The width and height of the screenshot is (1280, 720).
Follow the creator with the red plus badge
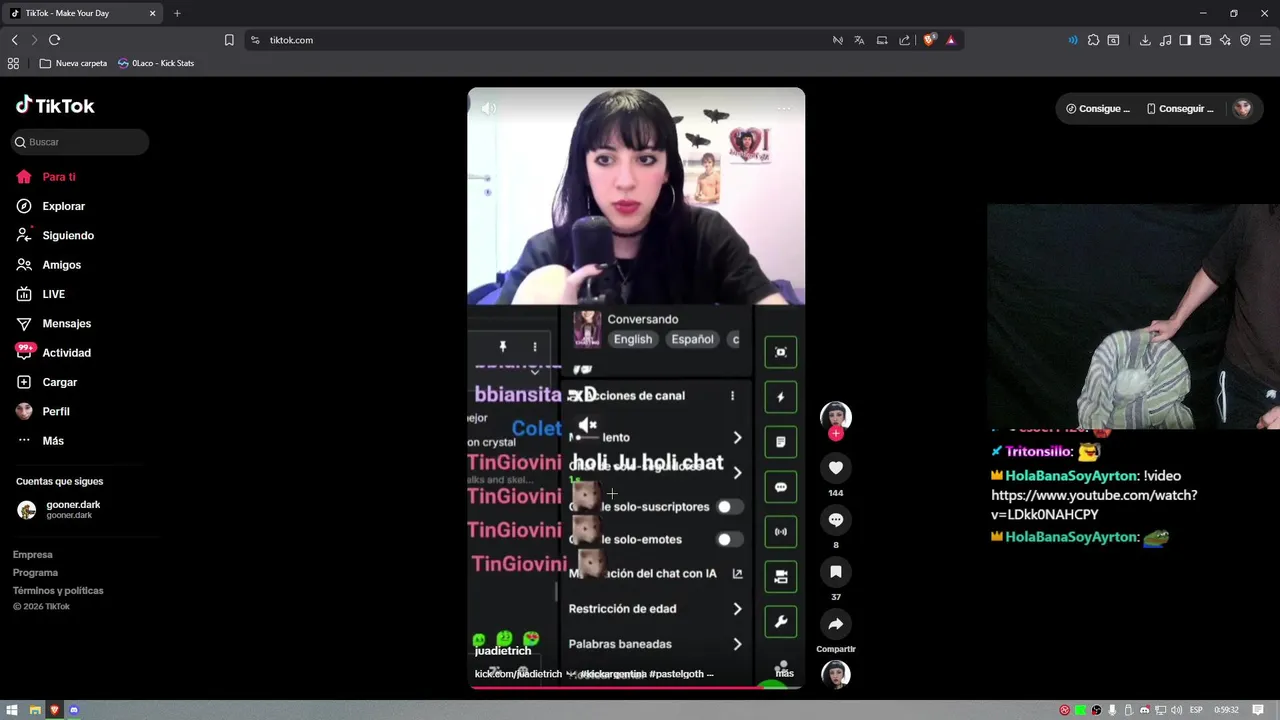click(x=836, y=433)
